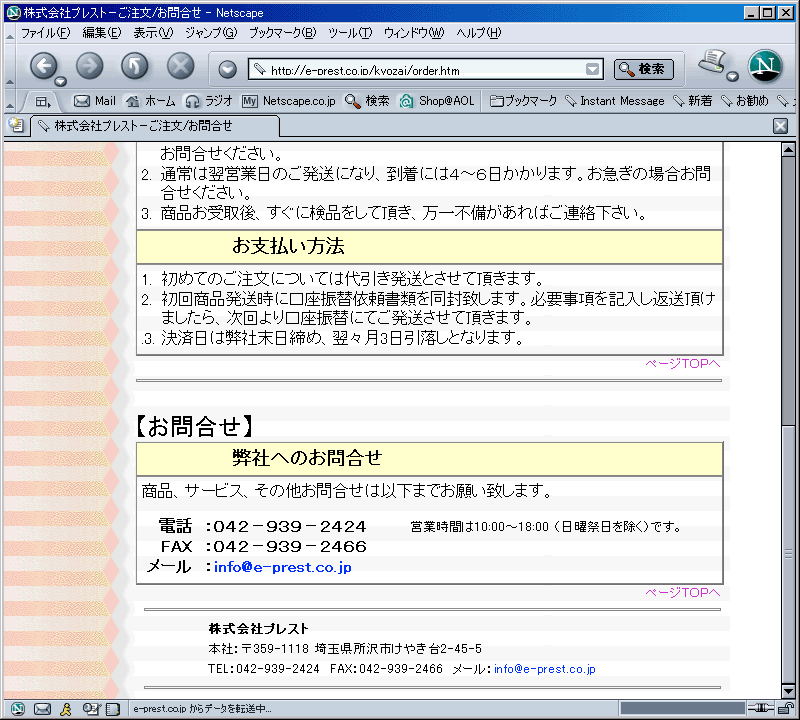Click the status text e-prest.co.jp からデータを転送中
800x720 pixels.
click(x=202, y=709)
